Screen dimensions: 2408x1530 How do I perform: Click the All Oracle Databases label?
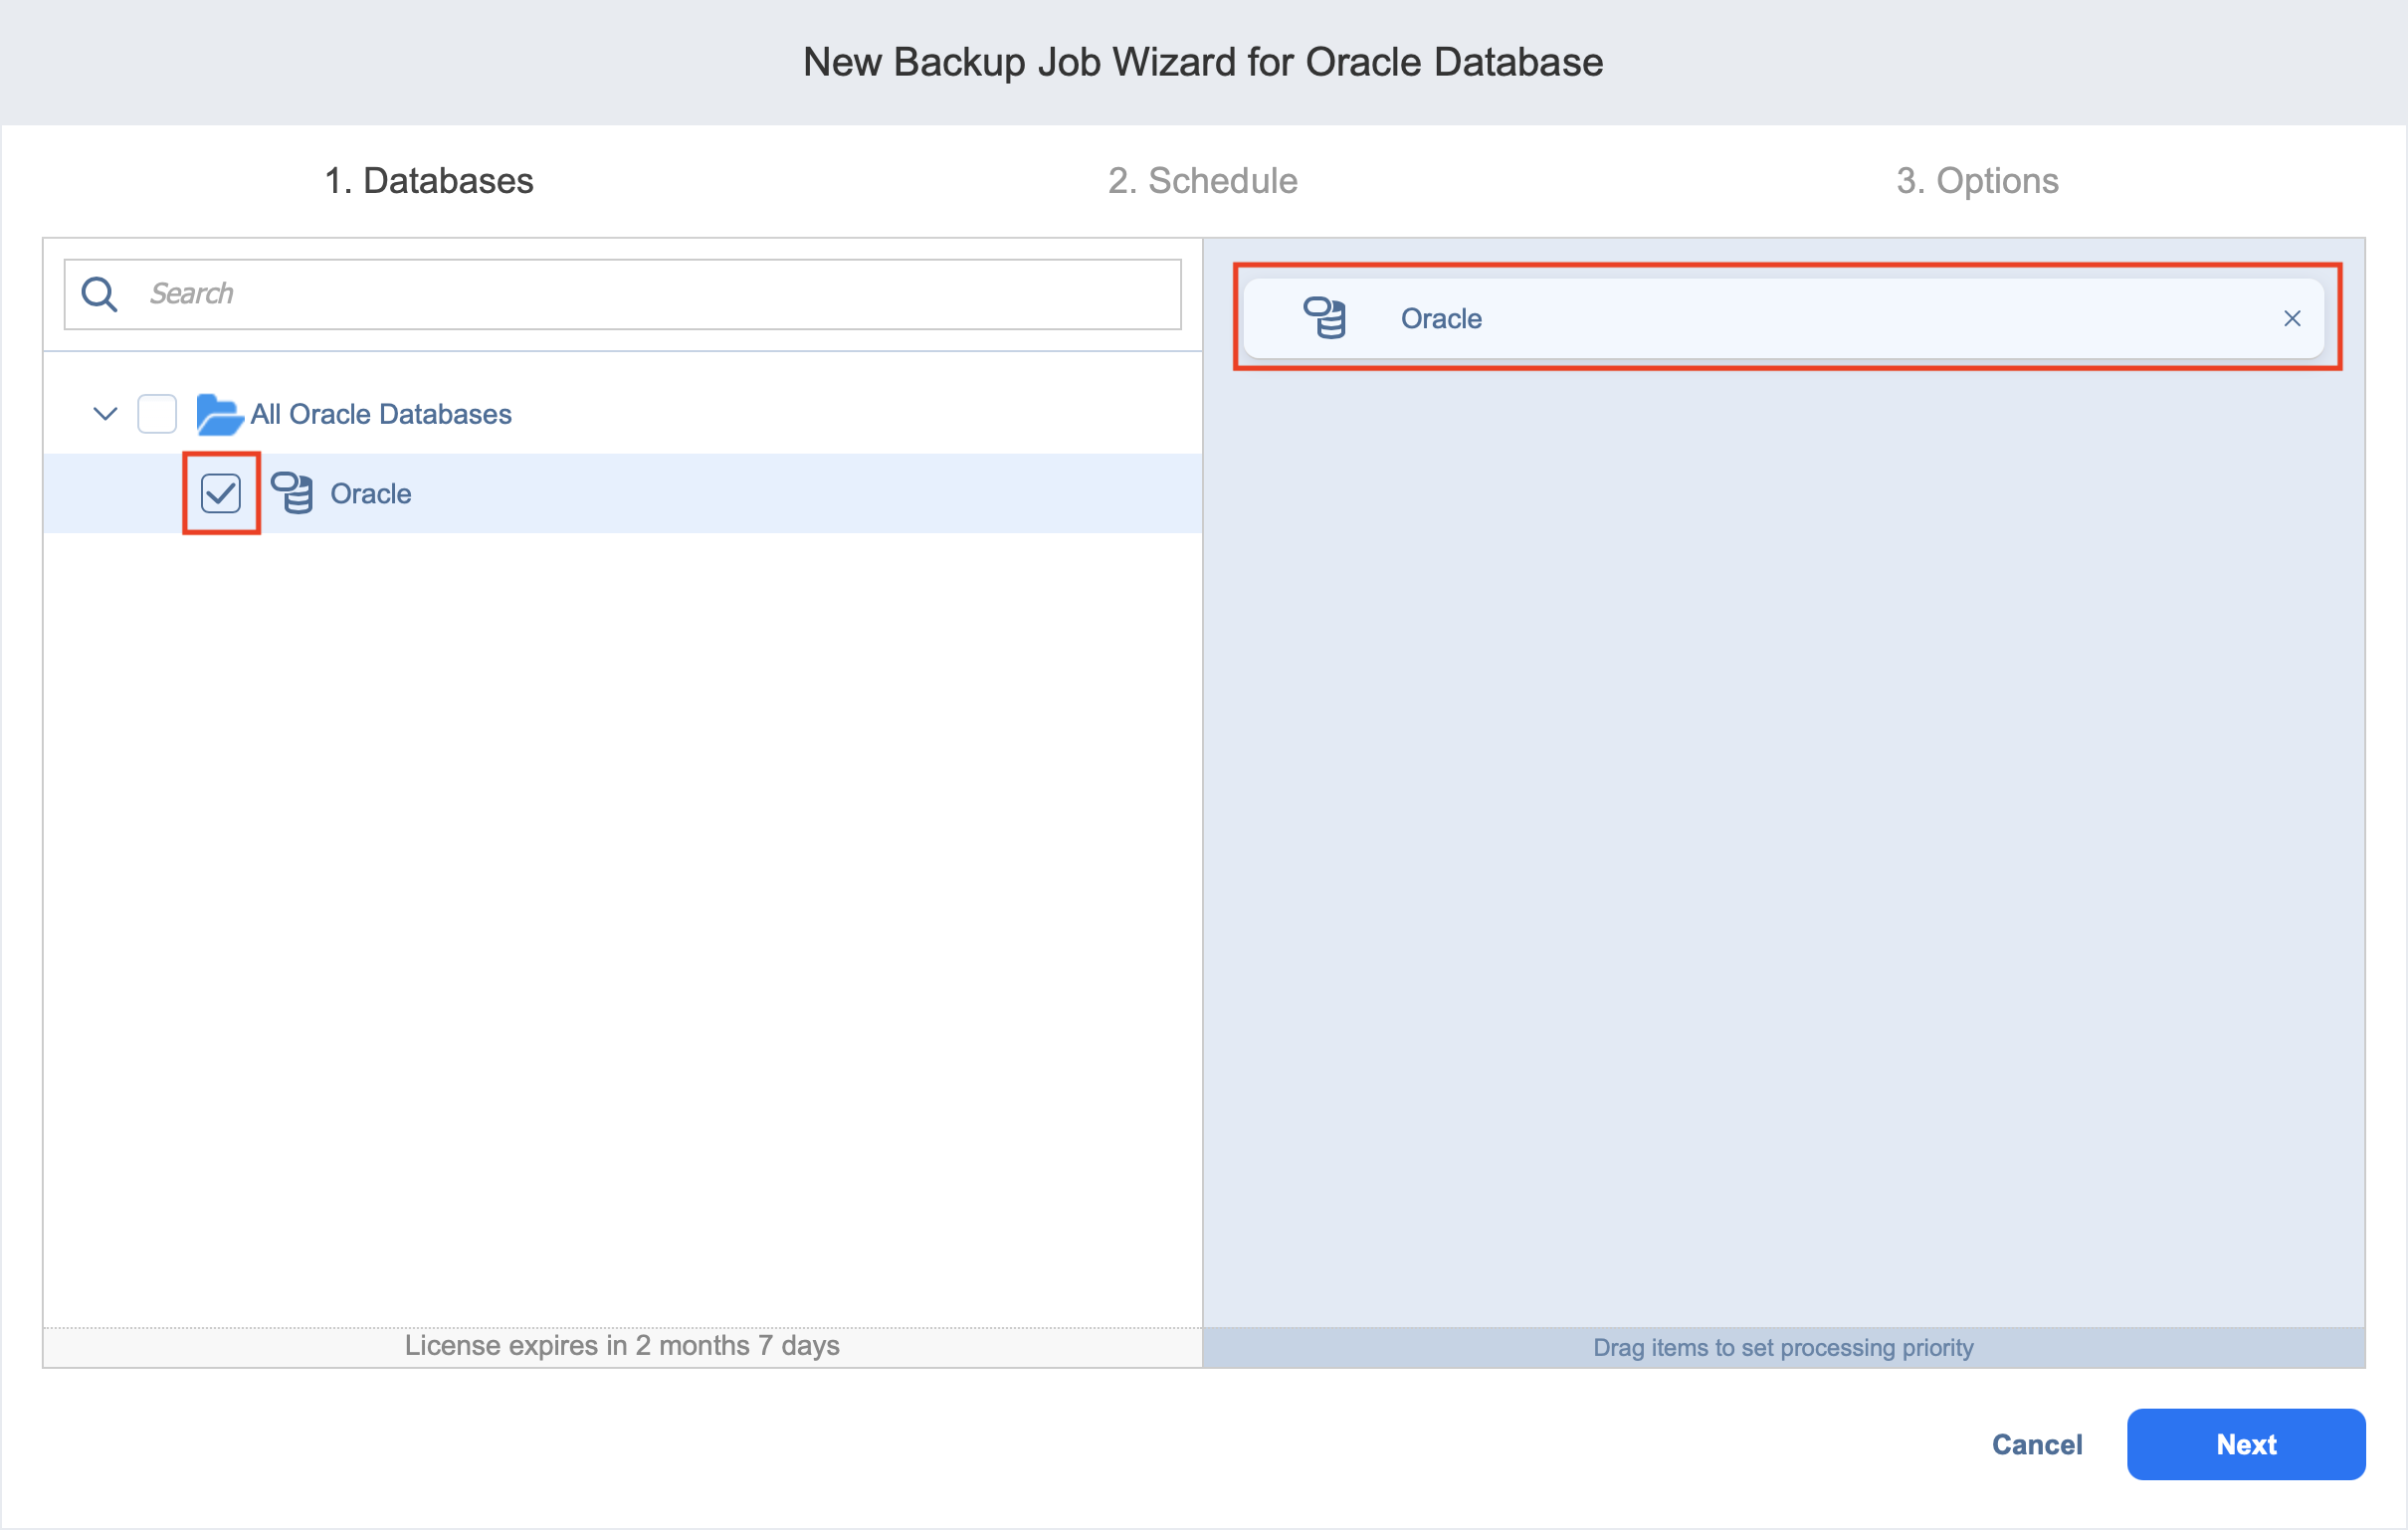[380, 414]
